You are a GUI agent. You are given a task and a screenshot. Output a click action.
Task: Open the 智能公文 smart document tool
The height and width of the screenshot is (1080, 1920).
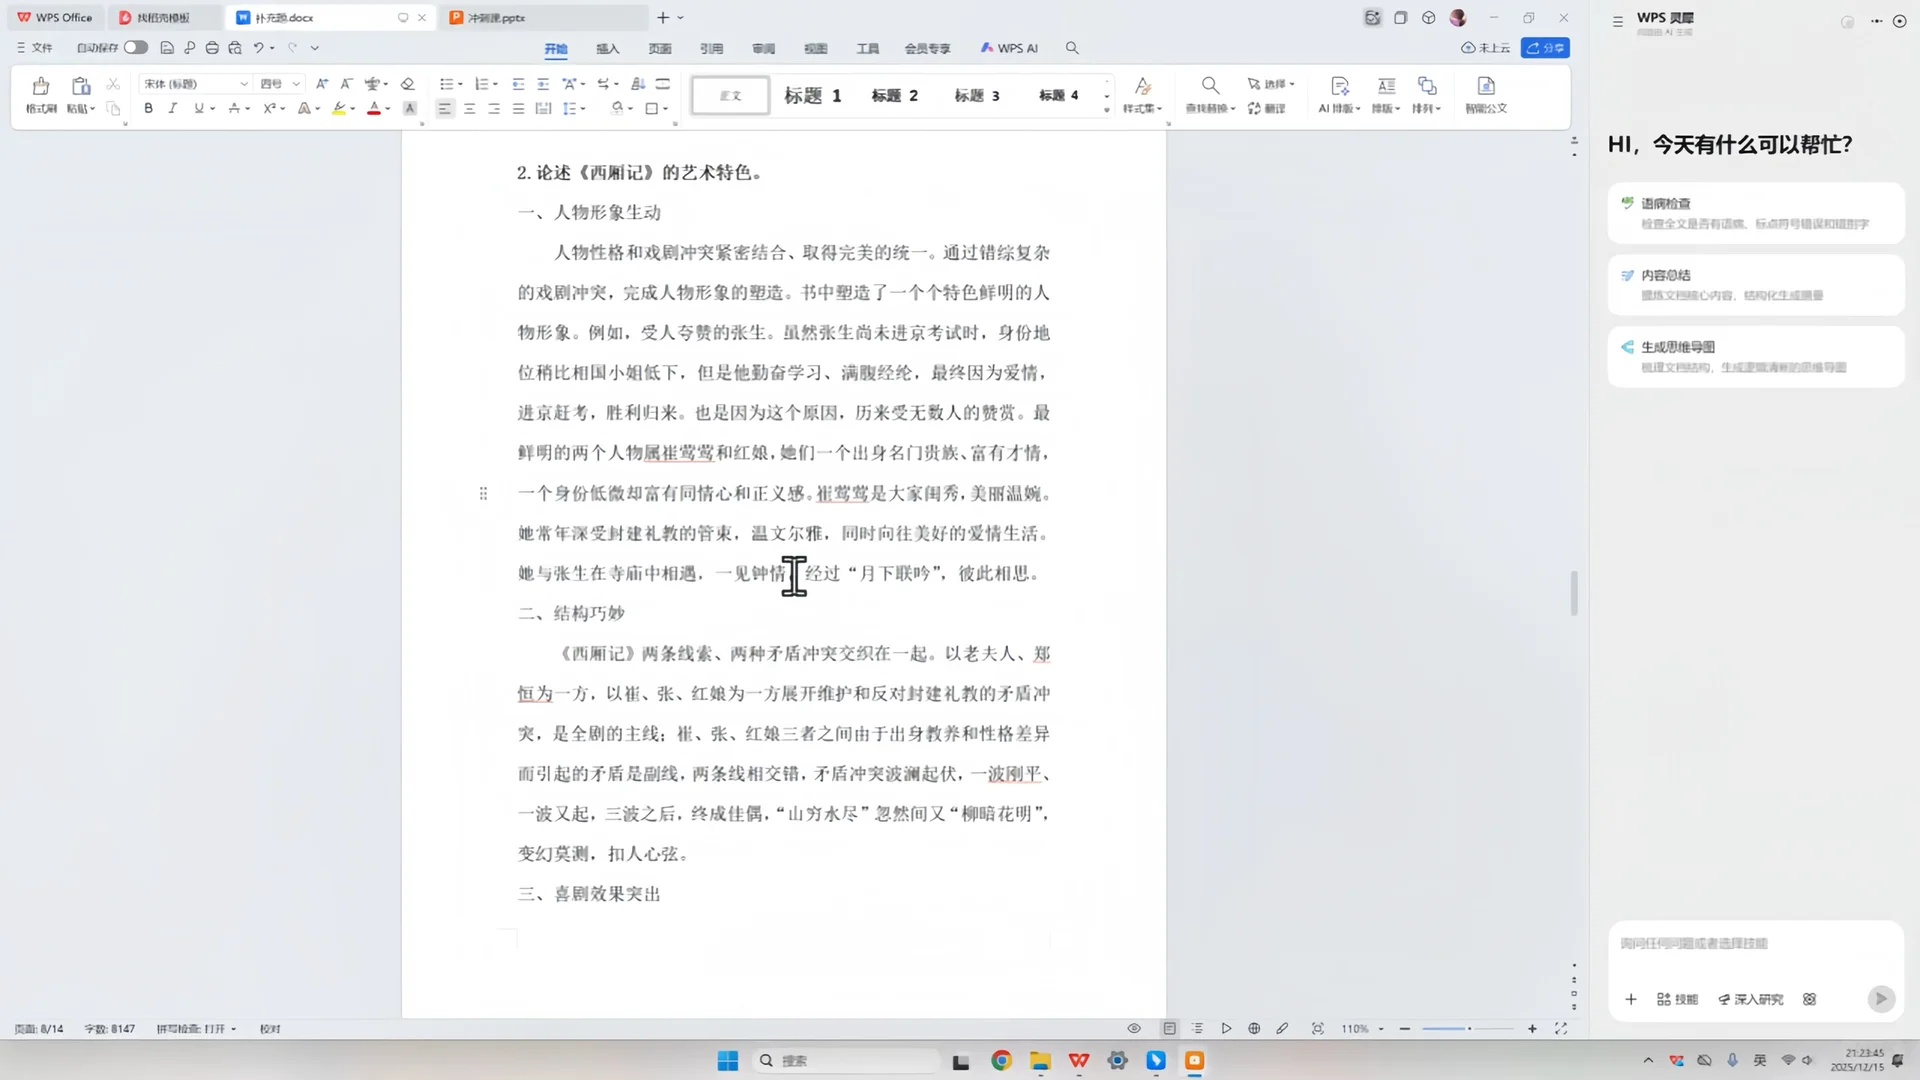pyautogui.click(x=1485, y=95)
